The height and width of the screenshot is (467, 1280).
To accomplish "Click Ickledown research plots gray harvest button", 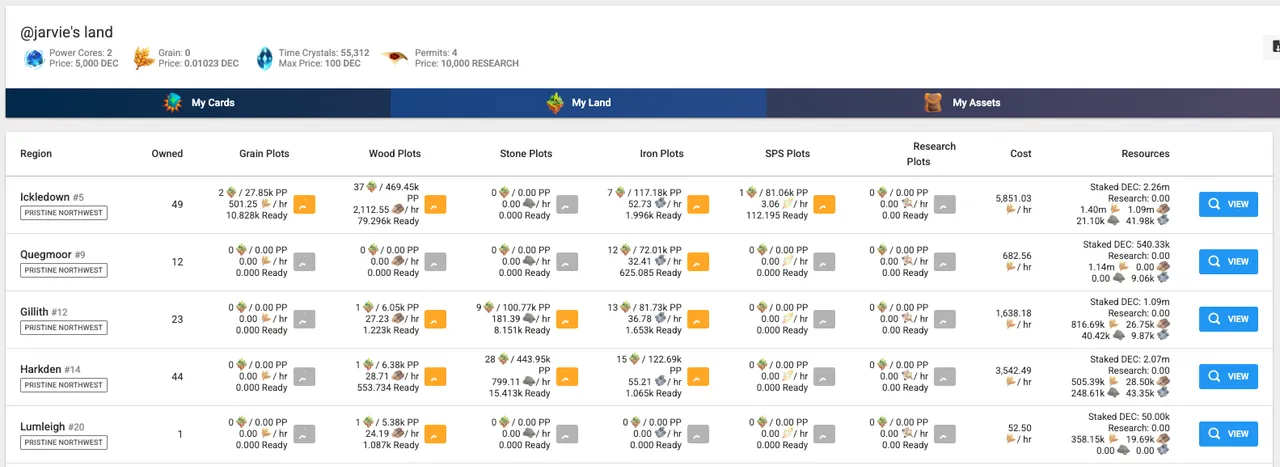I will (945, 204).
